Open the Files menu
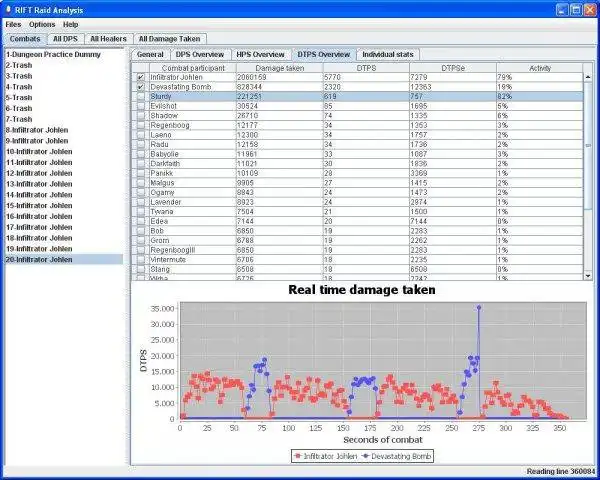This screenshot has height=480, width=600. tap(13, 24)
